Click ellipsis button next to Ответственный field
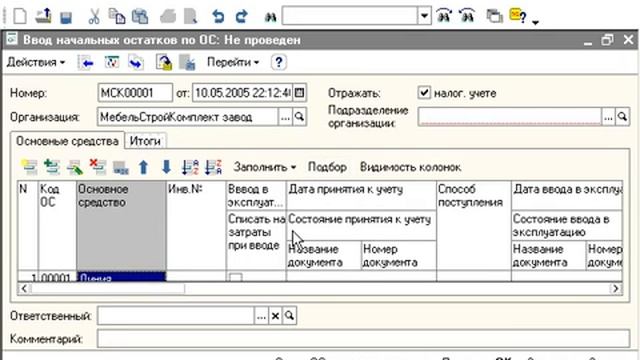 pyautogui.click(x=261, y=316)
